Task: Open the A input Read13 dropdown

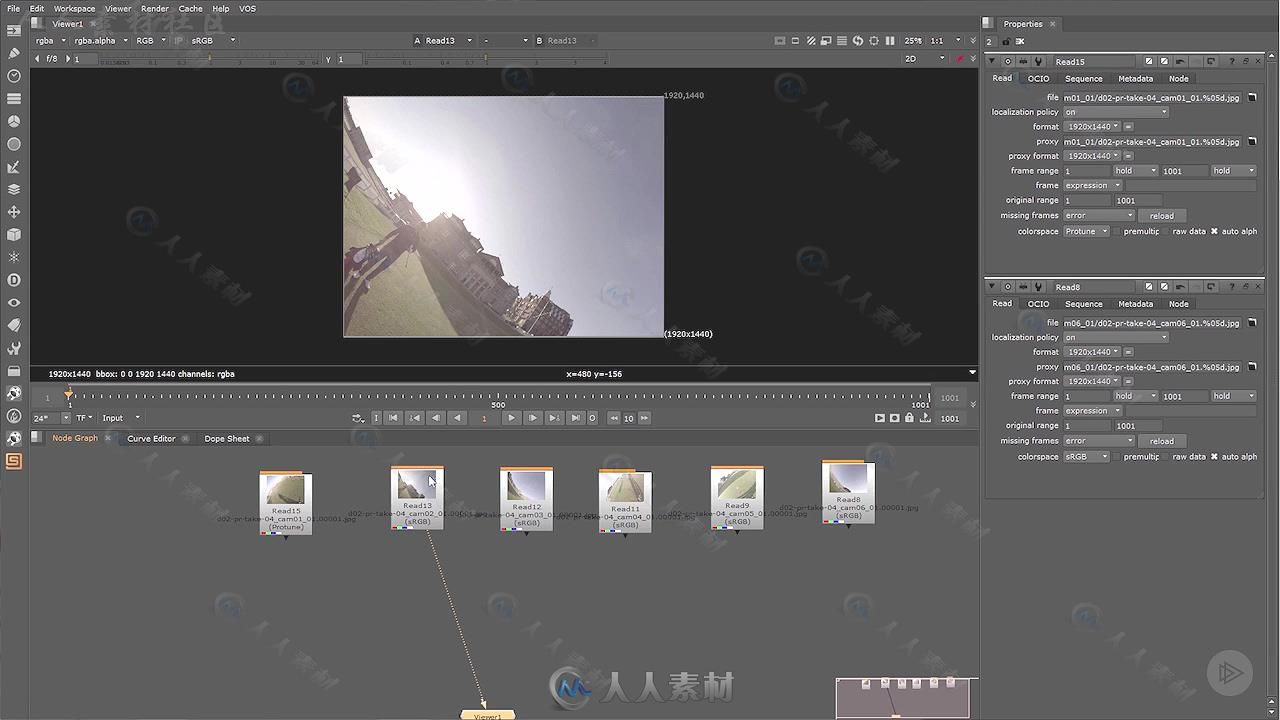Action: (443, 41)
